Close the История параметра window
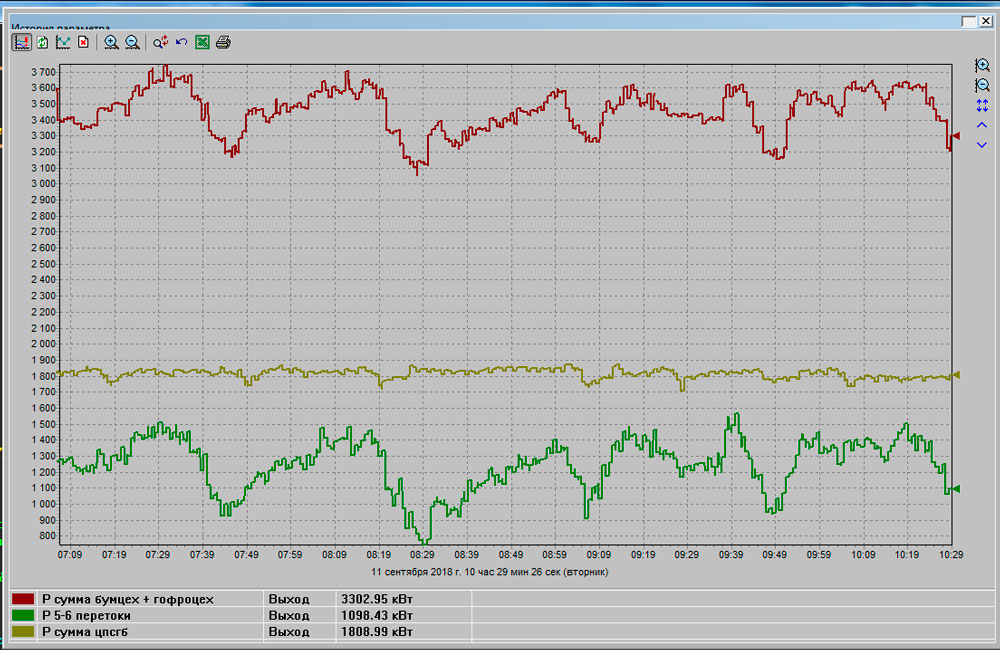The image size is (1000, 650). [984, 21]
